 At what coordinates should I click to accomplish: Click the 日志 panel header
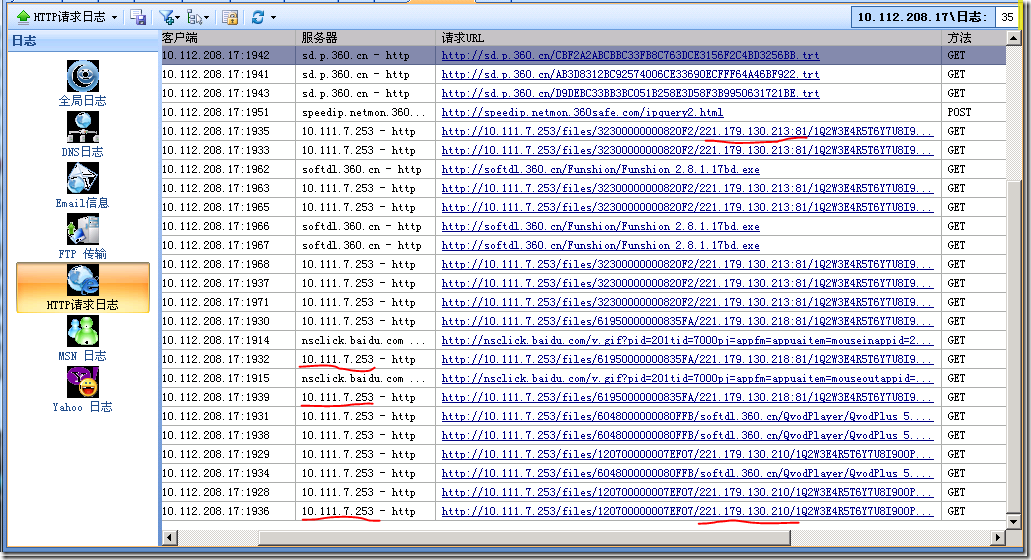84,41
